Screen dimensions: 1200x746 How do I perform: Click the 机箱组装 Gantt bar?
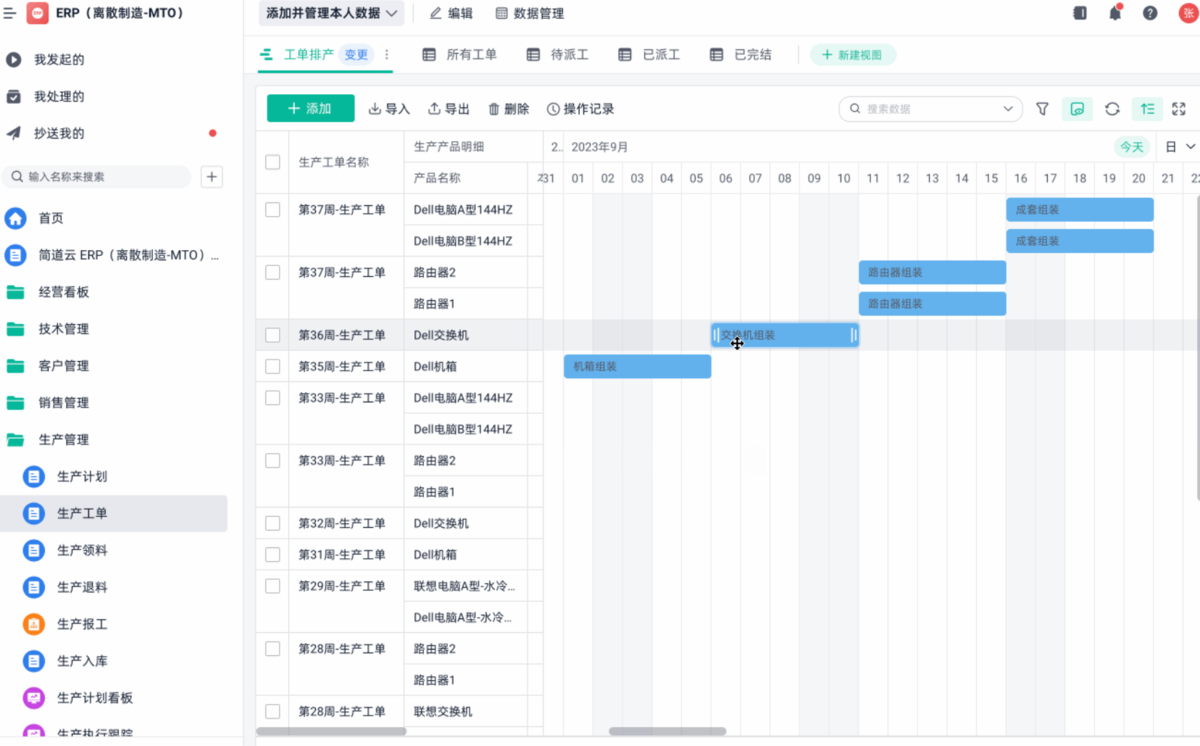(x=637, y=367)
